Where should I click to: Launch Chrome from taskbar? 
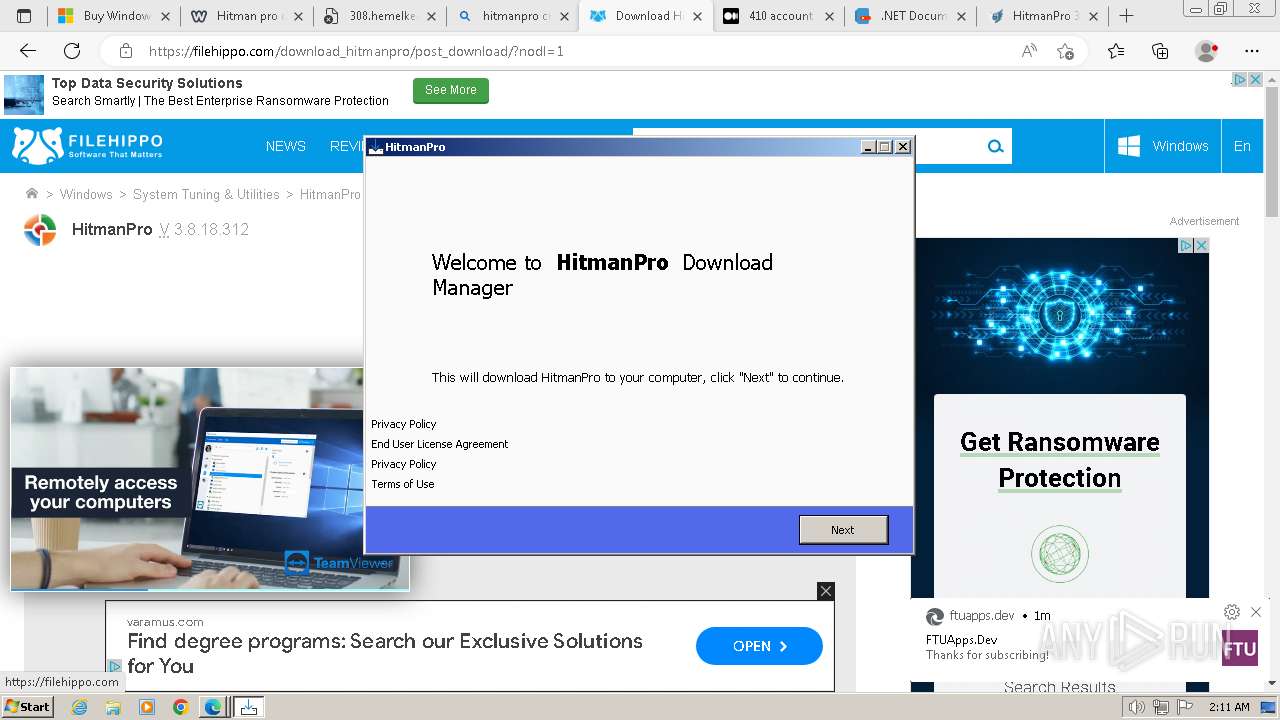click(180, 707)
